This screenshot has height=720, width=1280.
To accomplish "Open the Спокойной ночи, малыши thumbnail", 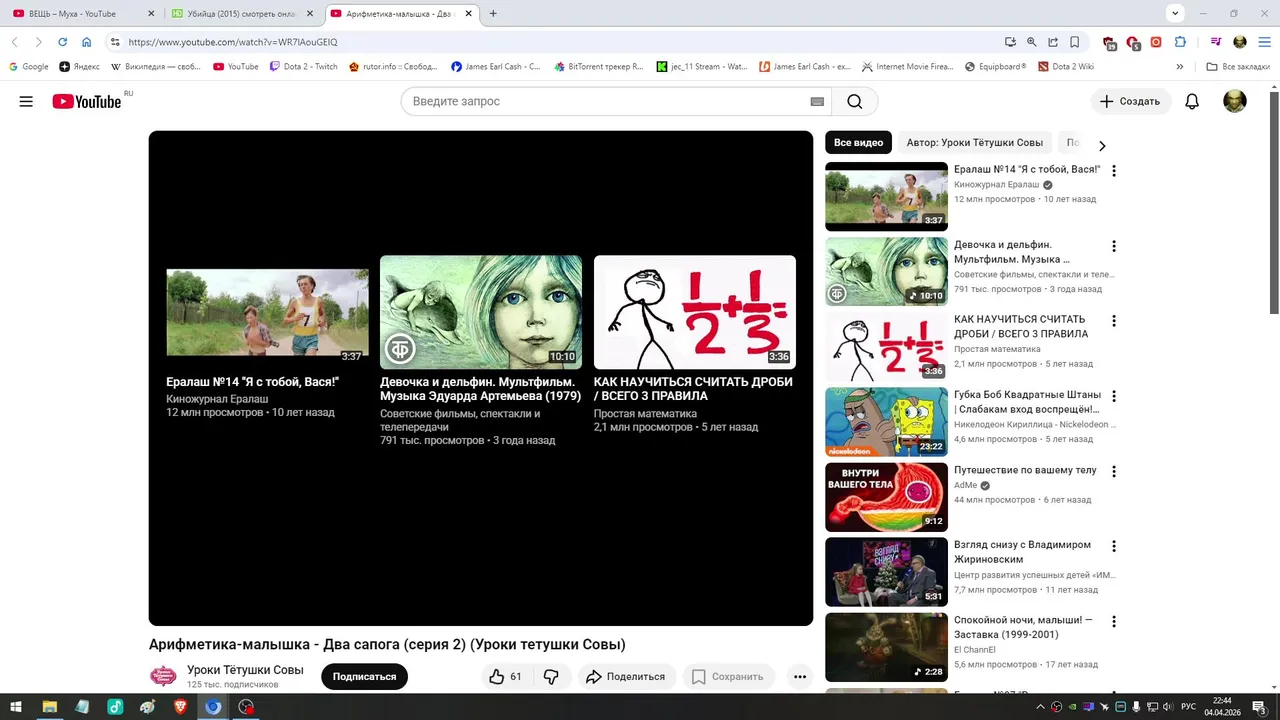I will pyautogui.click(x=886, y=647).
